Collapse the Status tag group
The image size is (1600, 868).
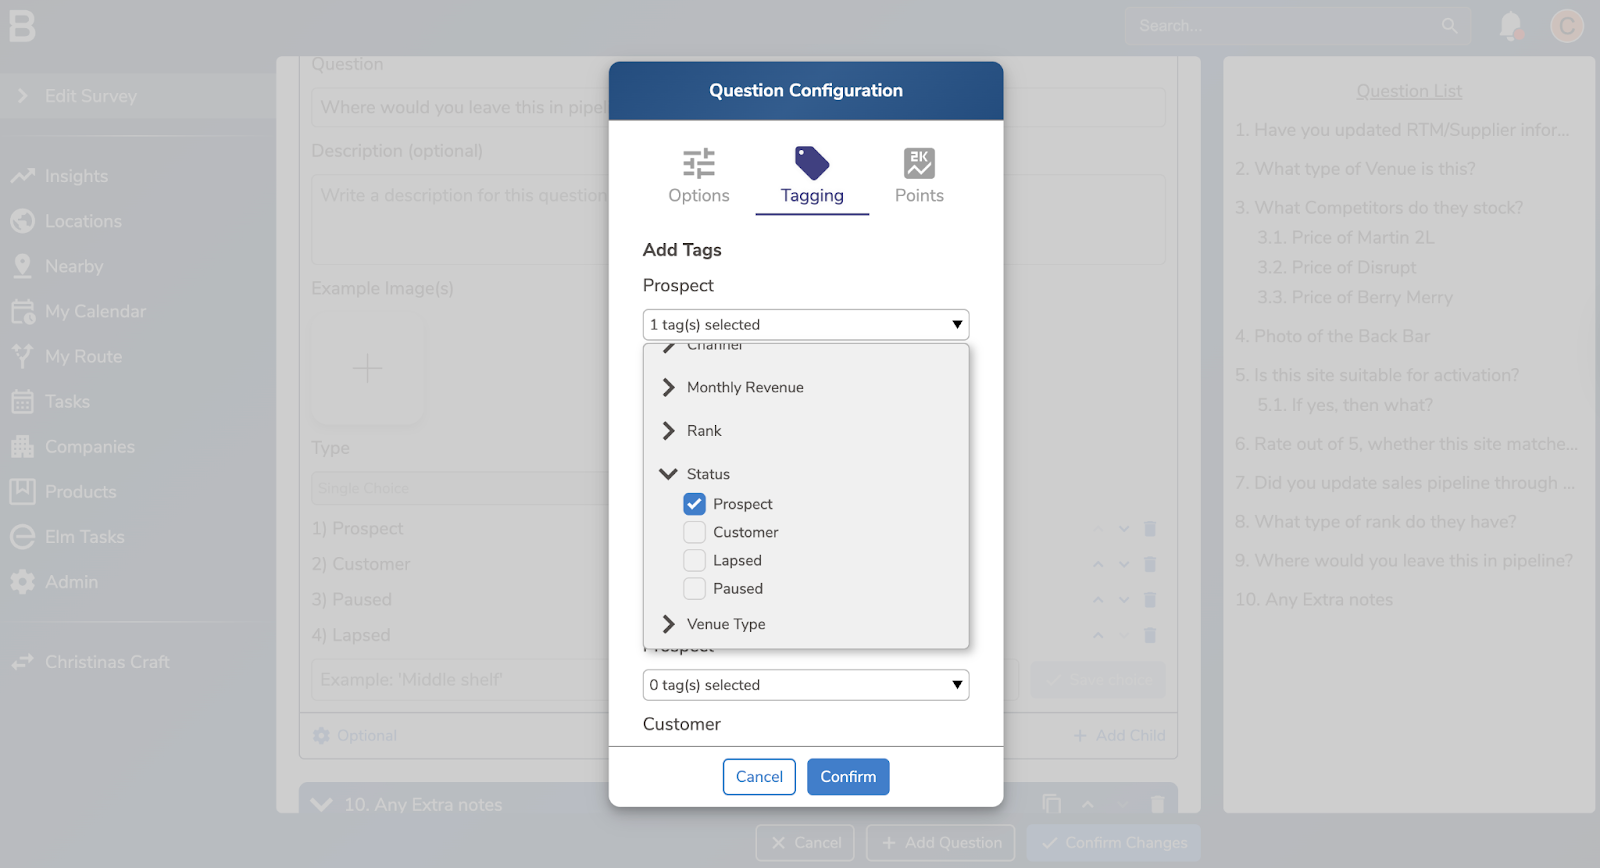669,474
